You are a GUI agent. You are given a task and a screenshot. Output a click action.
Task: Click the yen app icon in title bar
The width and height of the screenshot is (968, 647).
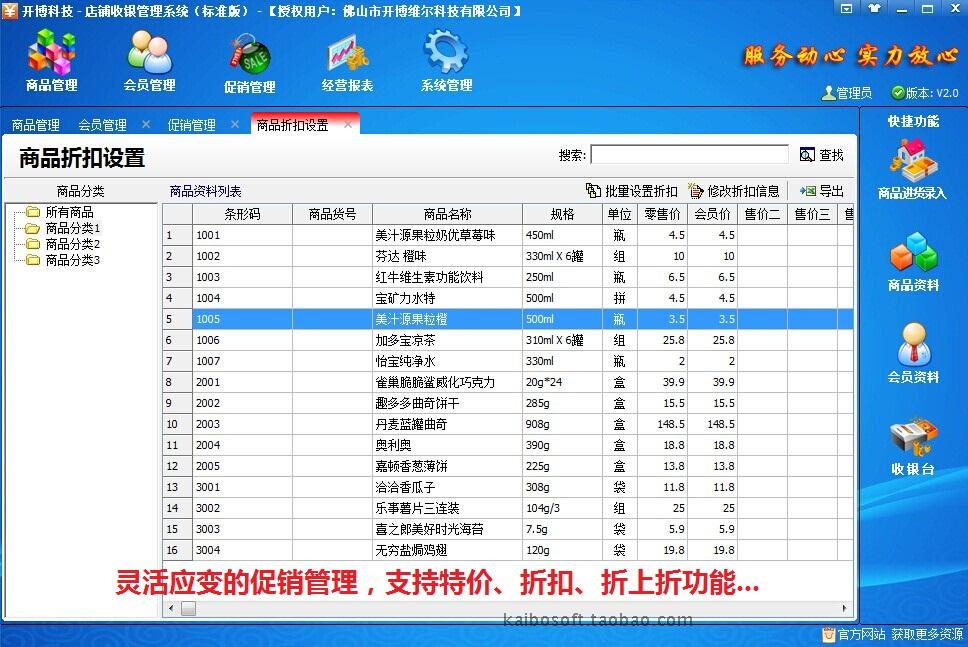click(x=10, y=10)
